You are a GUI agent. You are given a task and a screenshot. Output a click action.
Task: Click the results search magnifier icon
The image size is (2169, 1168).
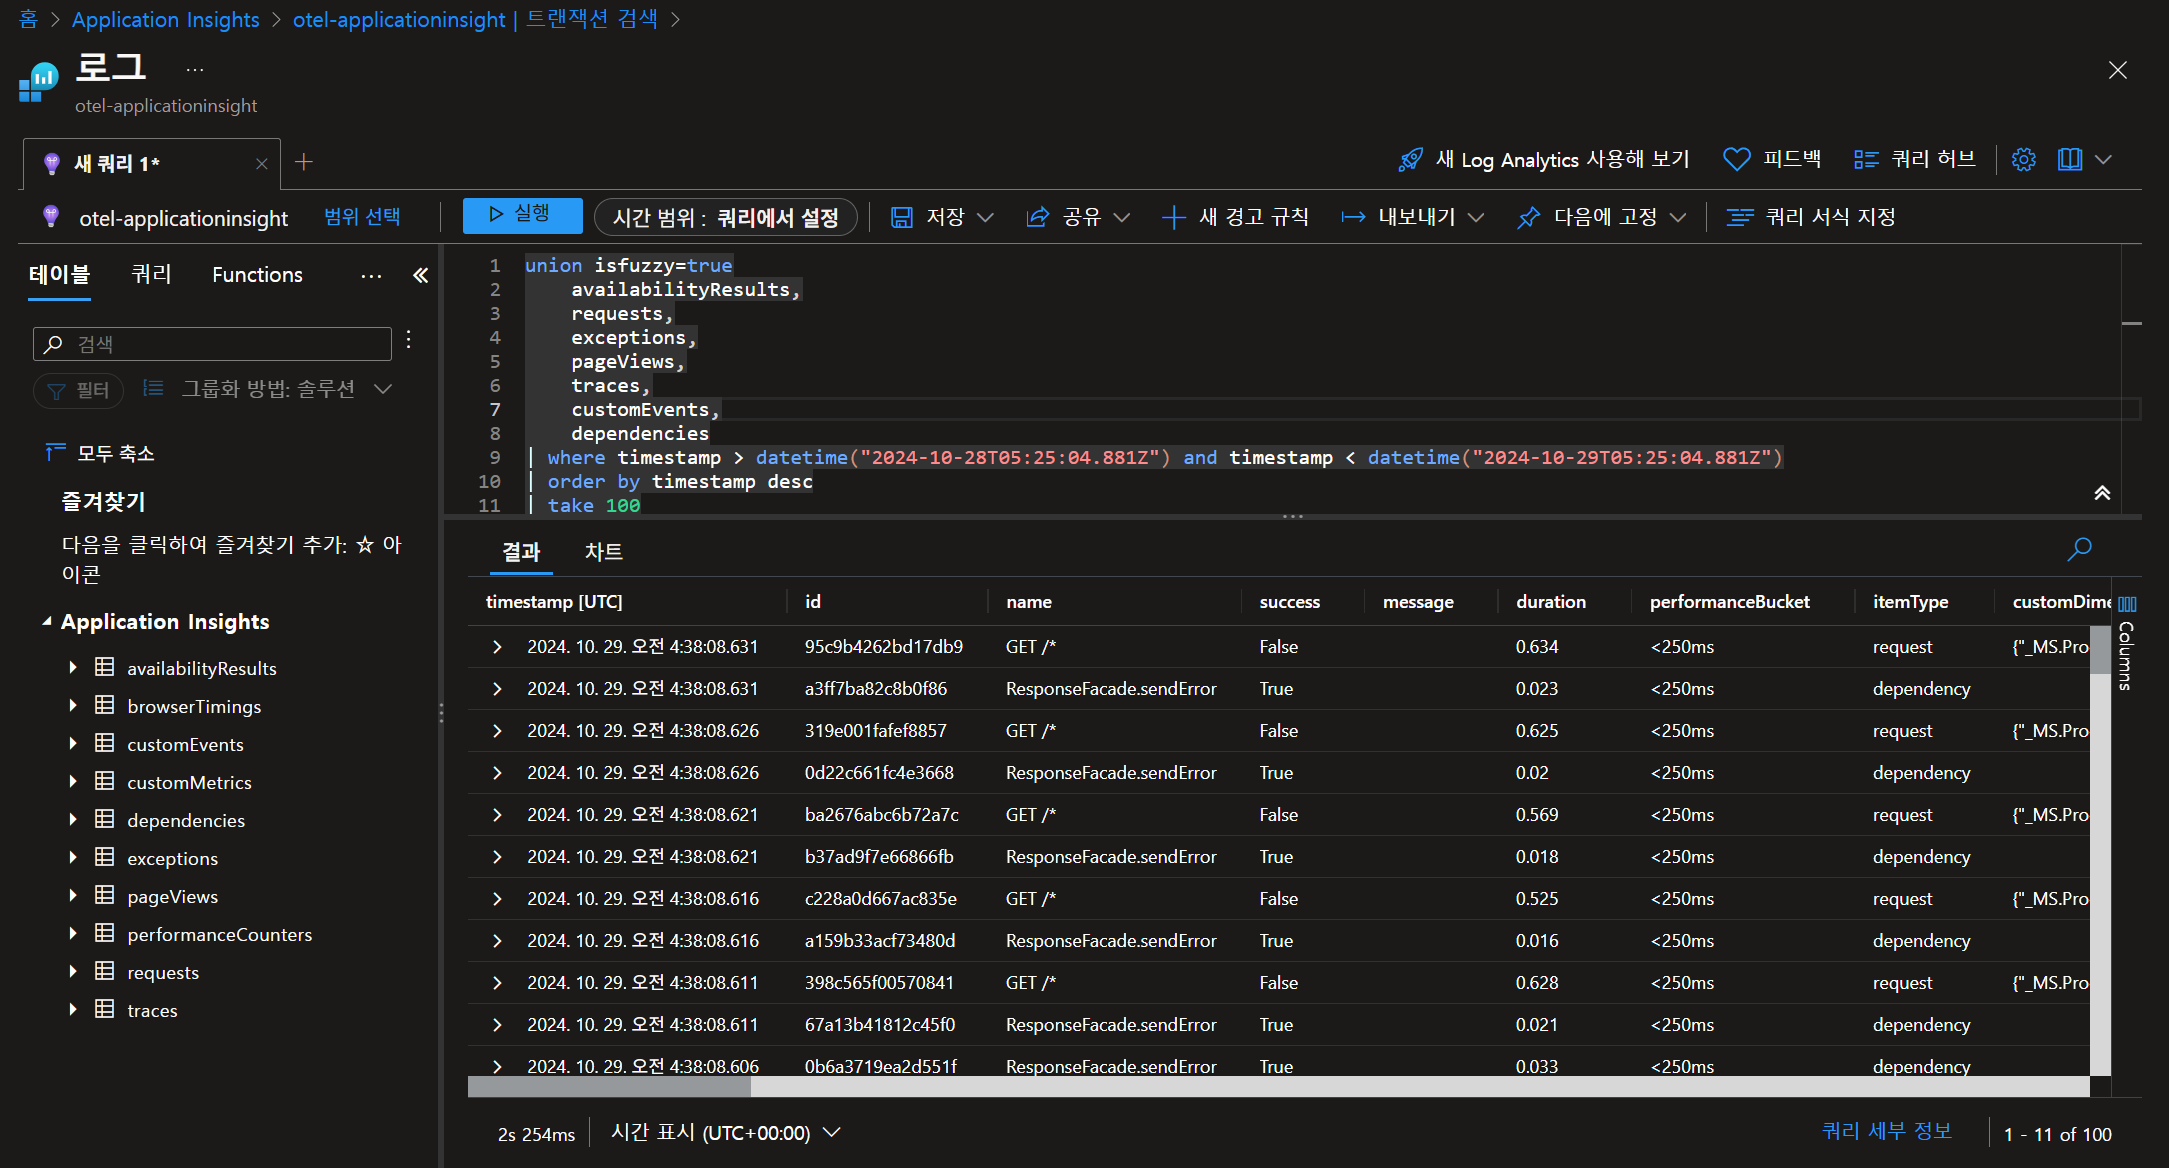2079,549
